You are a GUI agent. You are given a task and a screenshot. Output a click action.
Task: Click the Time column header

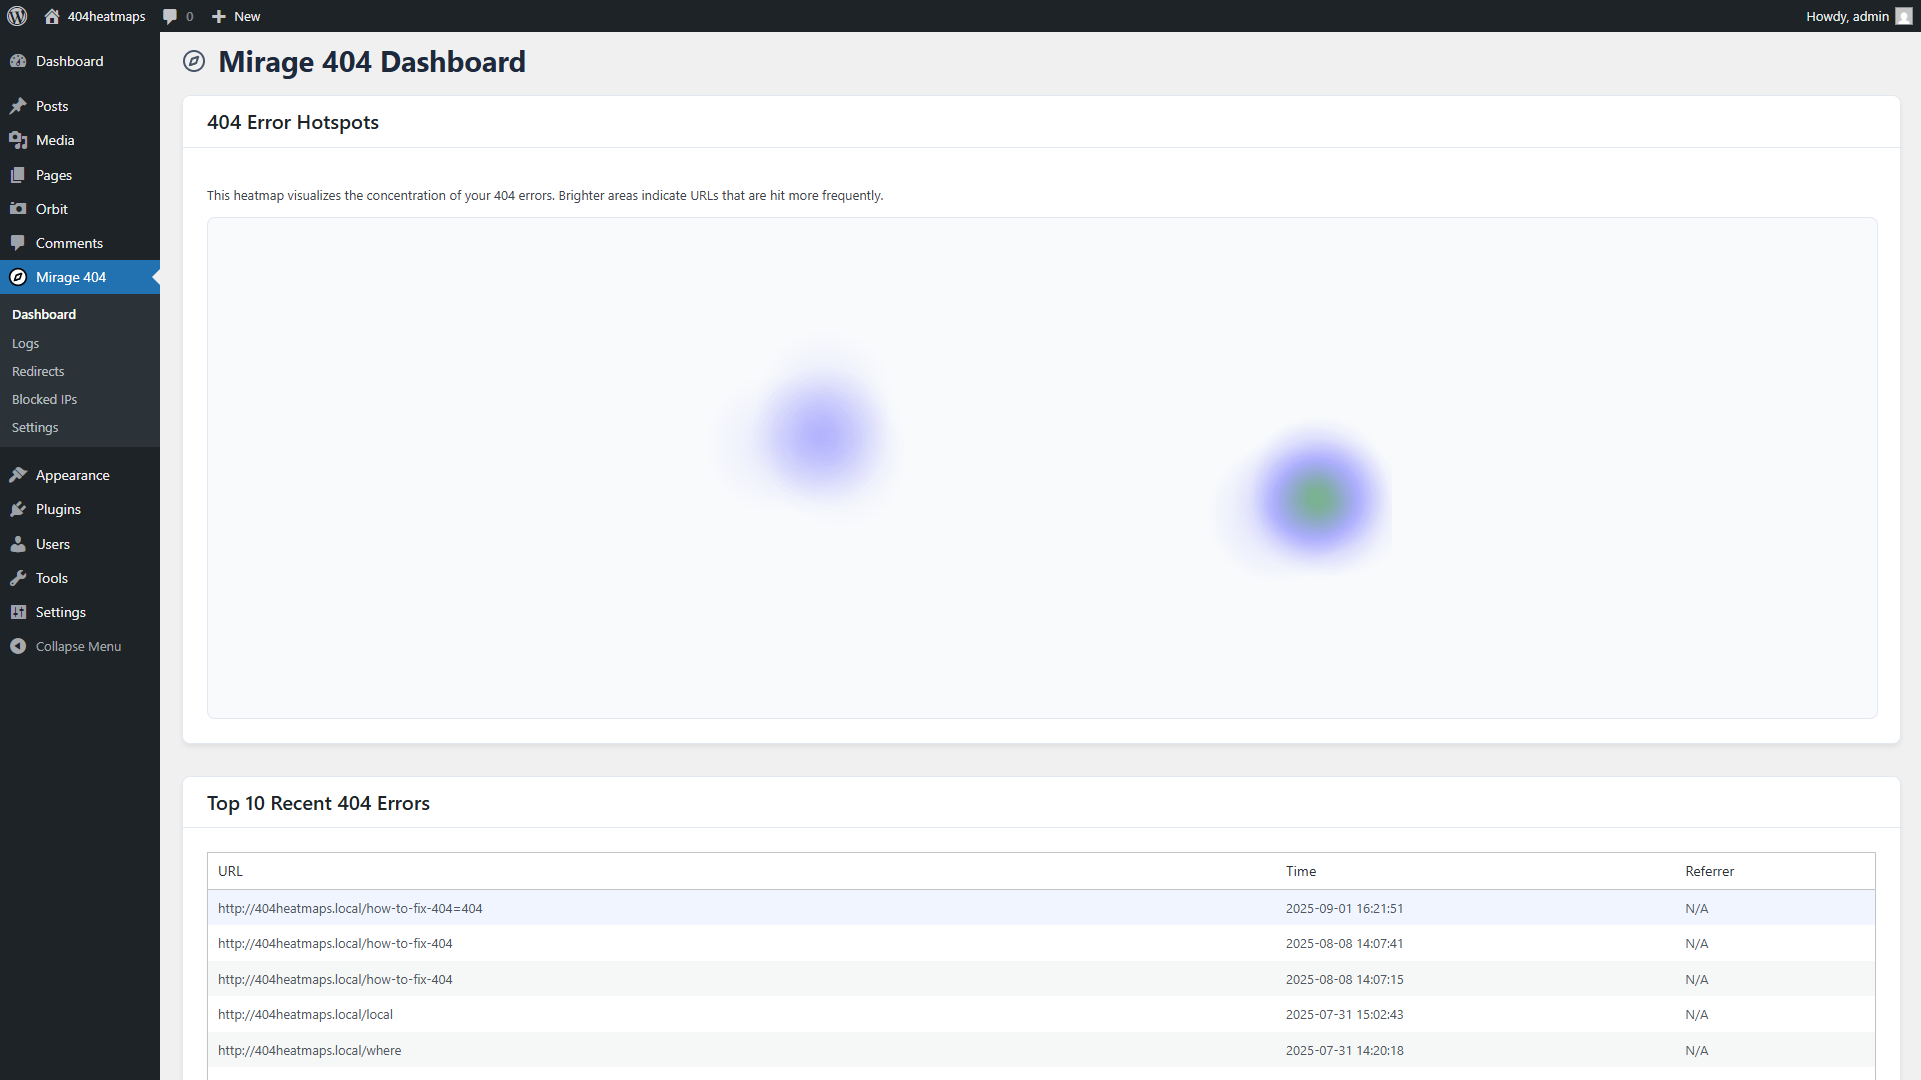pos(1300,871)
